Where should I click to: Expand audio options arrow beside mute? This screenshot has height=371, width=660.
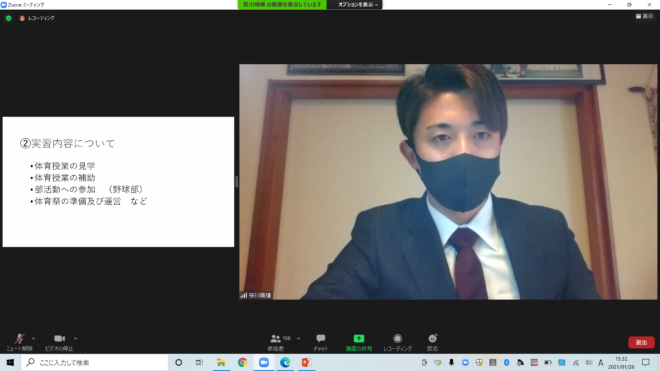(34, 338)
